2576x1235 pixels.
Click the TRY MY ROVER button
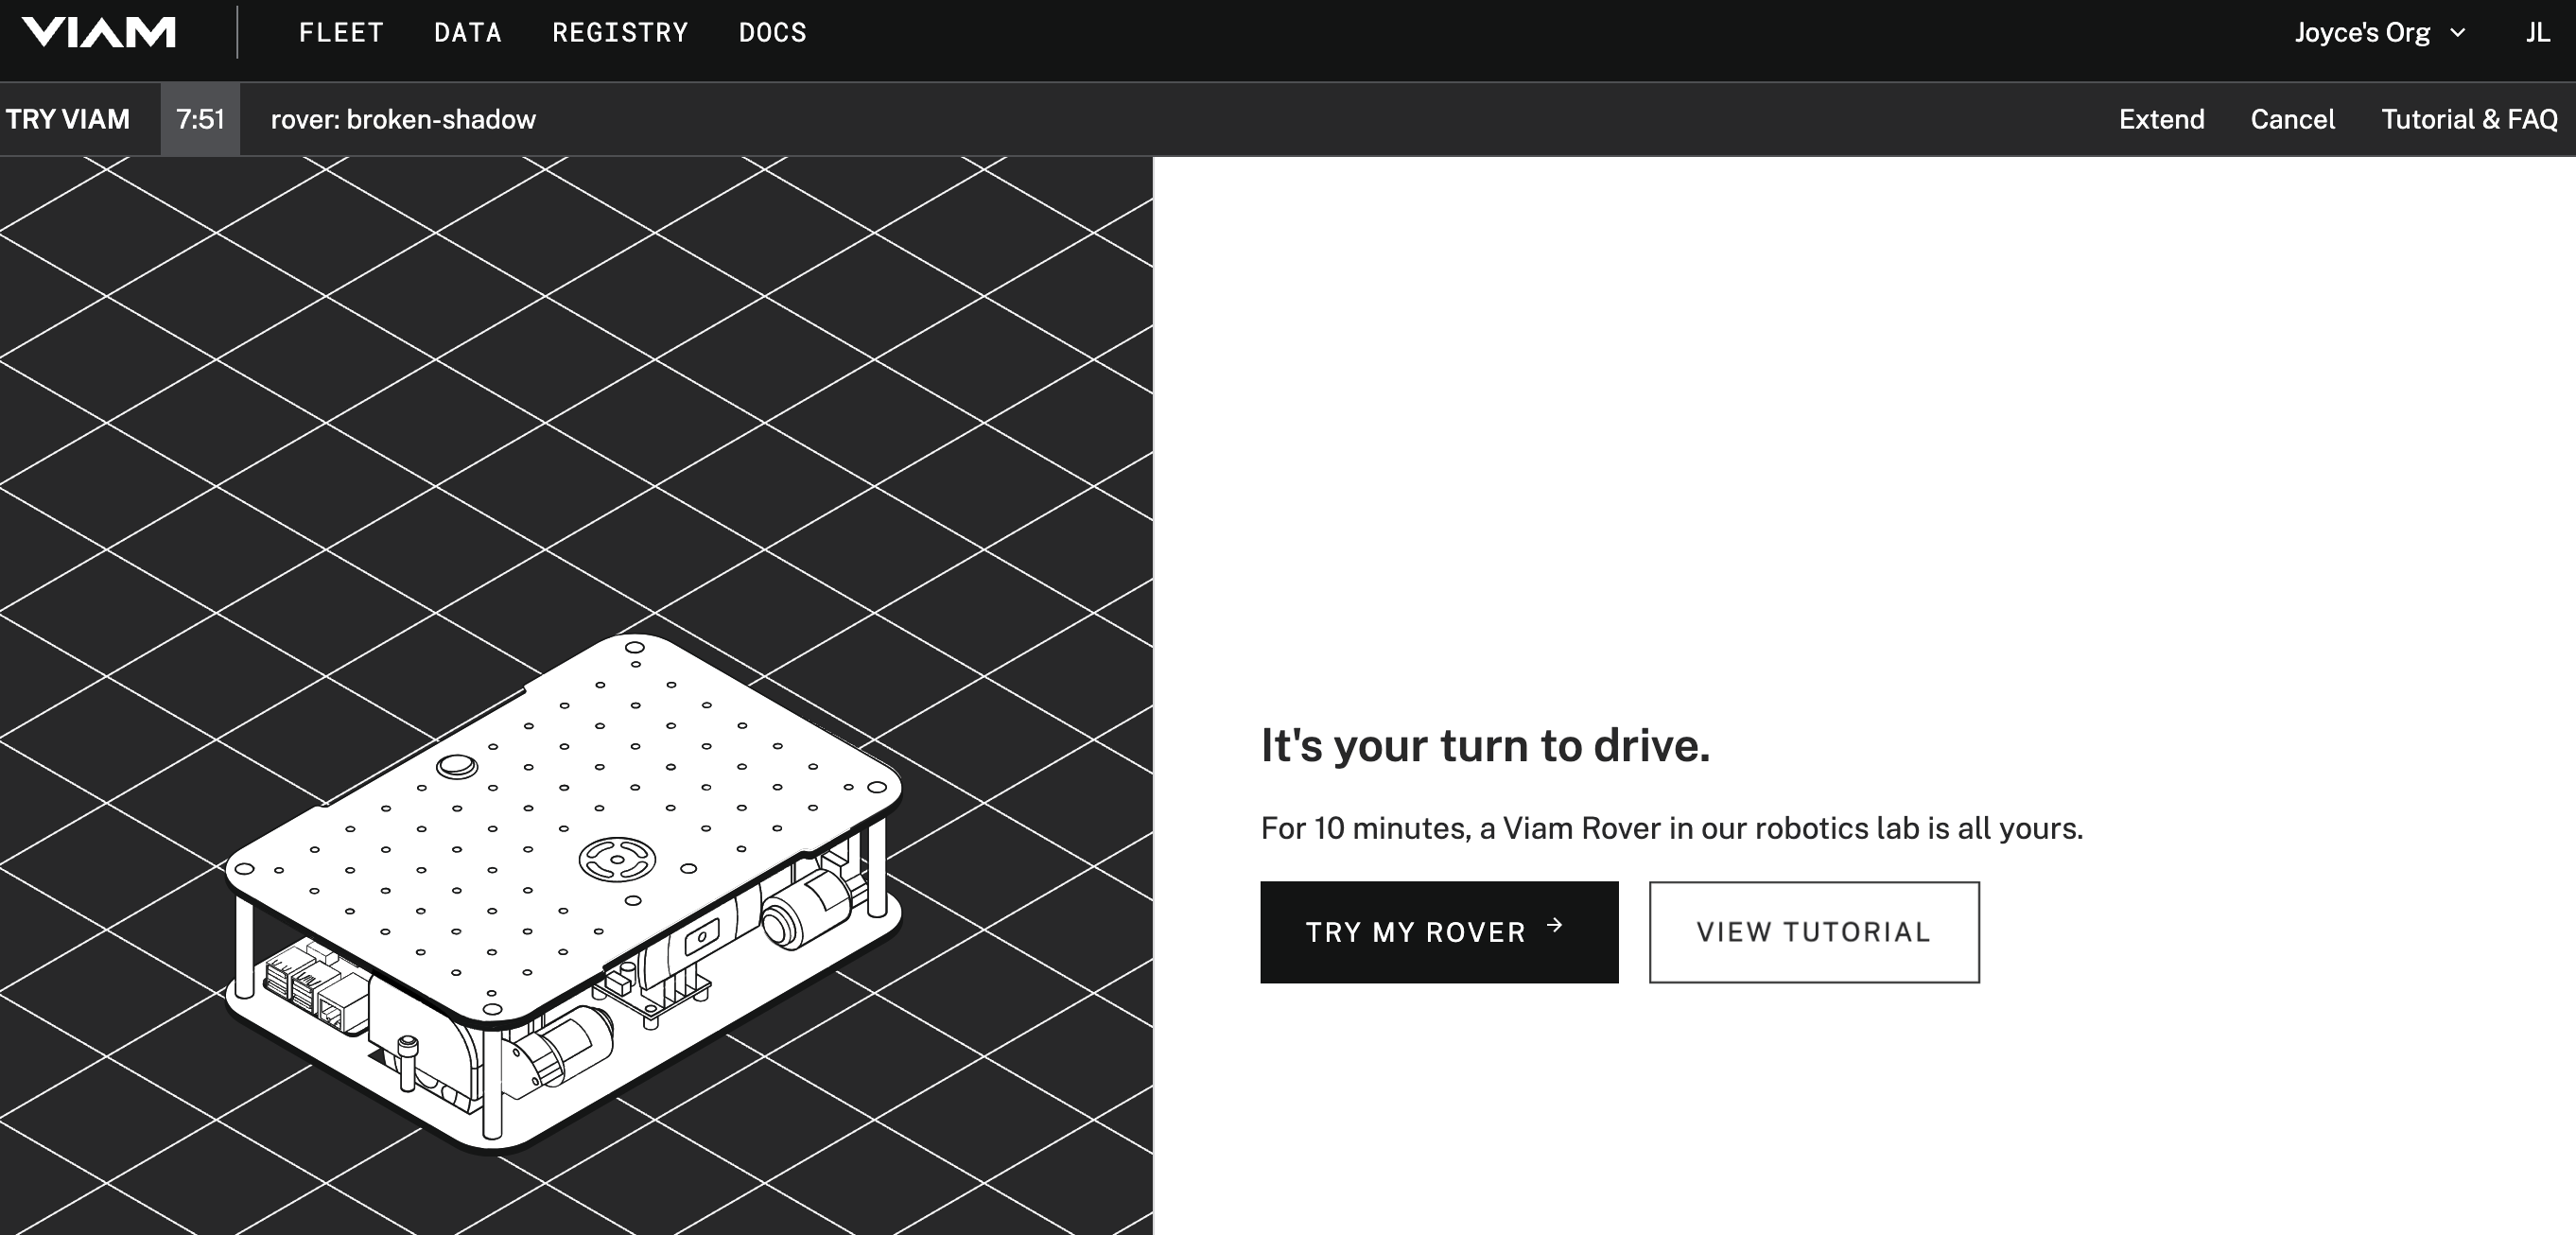pyautogui.click(x=1439, y=932)
